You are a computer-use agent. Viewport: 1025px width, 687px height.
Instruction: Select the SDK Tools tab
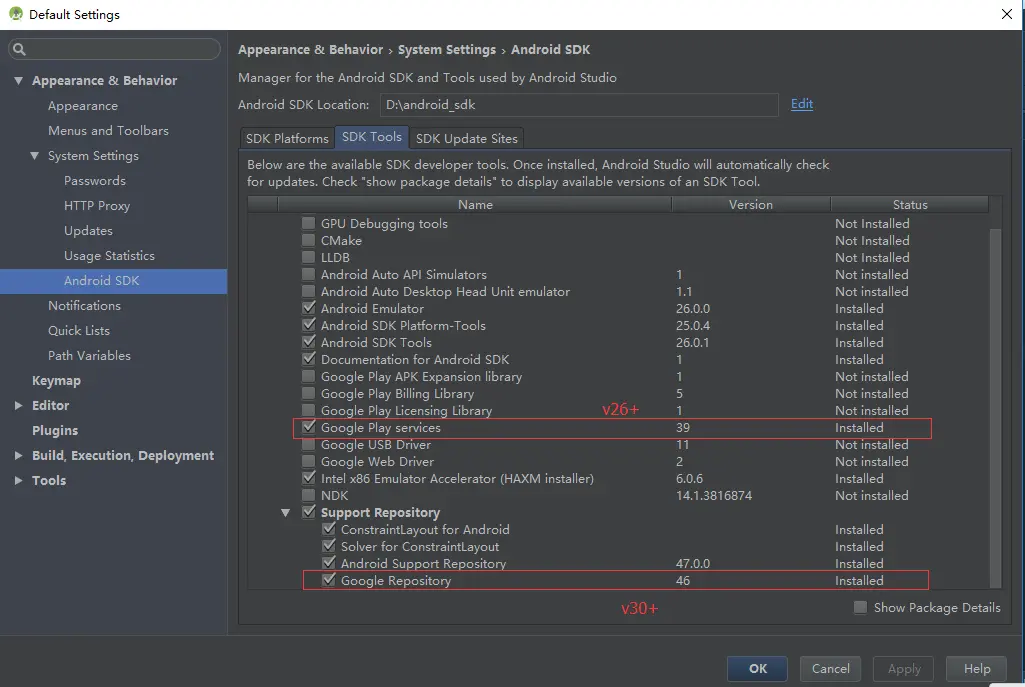click(x=372, y=137)
